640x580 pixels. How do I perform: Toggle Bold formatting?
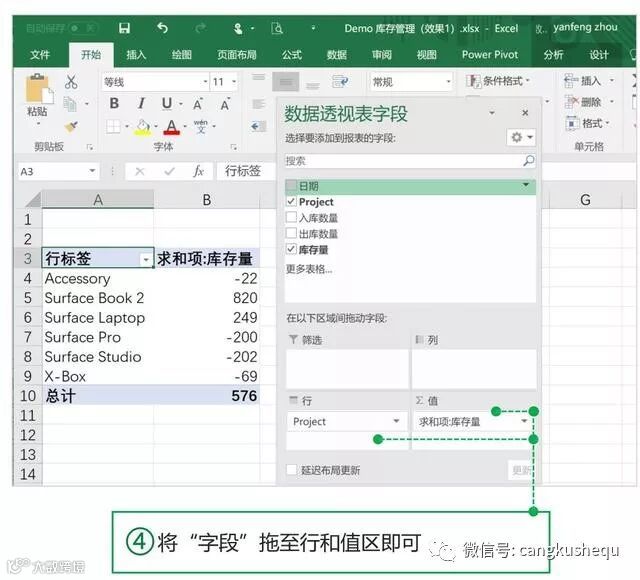[114, 104]
